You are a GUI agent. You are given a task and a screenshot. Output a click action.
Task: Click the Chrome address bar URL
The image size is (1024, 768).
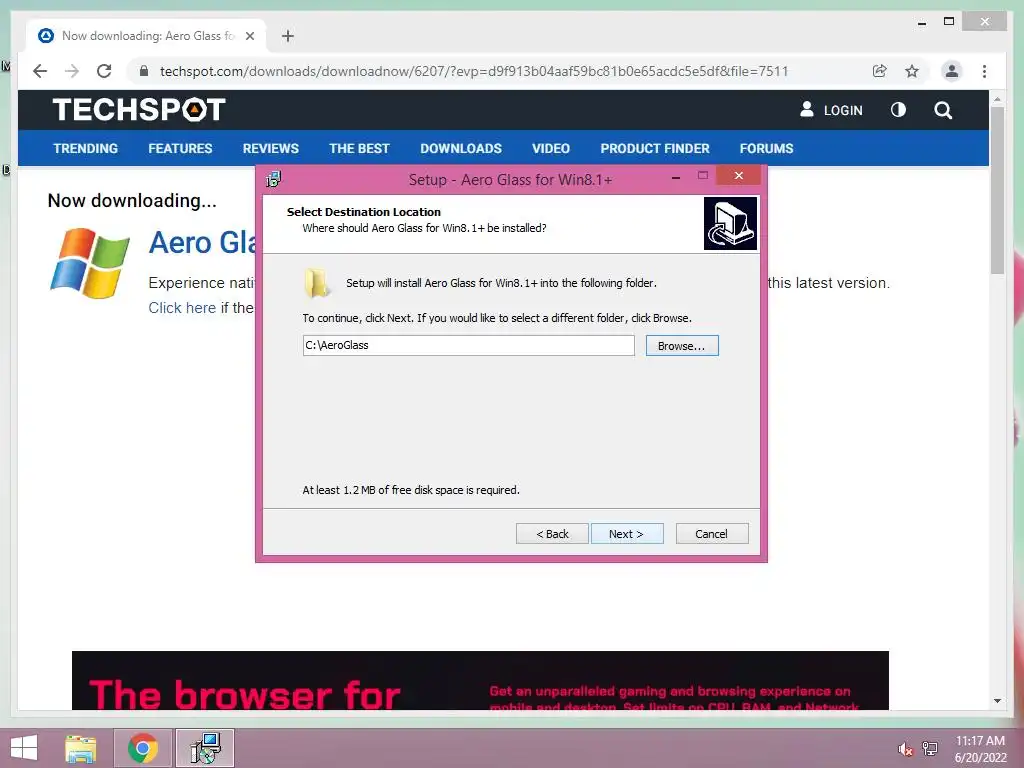[473, 71]
